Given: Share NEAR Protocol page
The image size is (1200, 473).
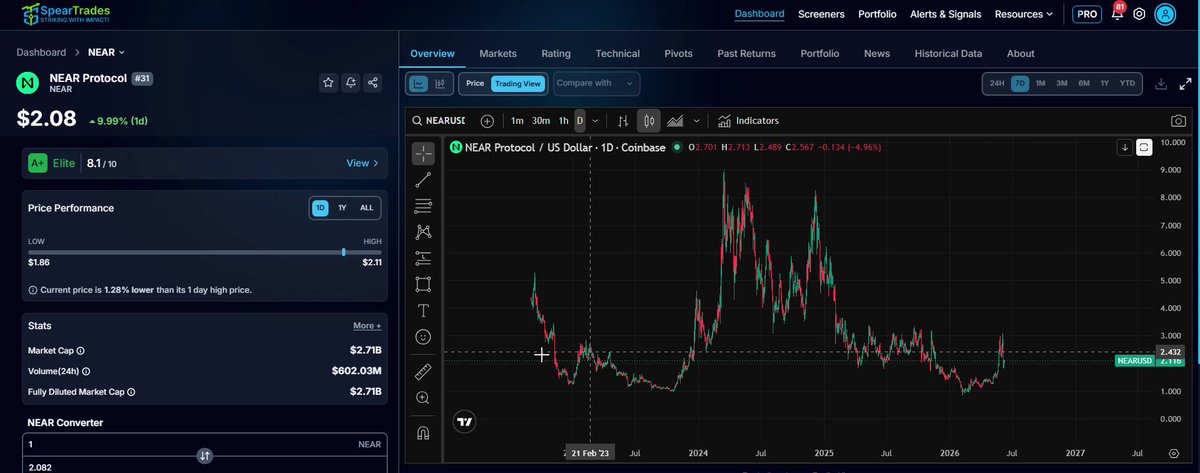Looking at the screenshot, I should [x=373, y=83].
